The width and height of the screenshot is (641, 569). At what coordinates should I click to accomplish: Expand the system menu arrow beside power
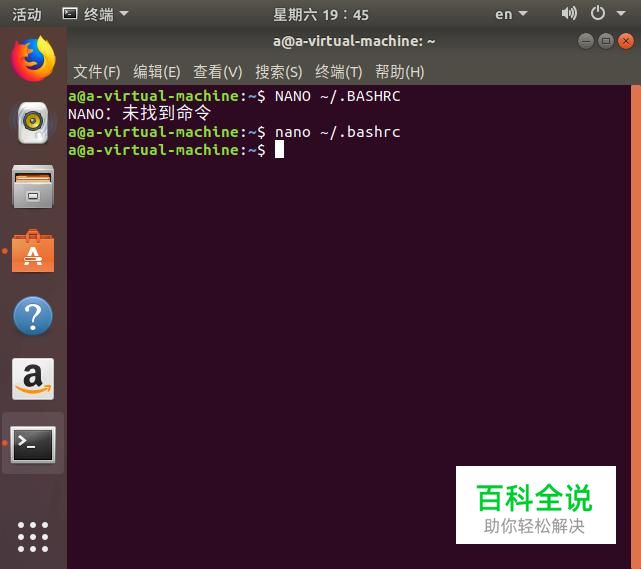pos(621,14)
